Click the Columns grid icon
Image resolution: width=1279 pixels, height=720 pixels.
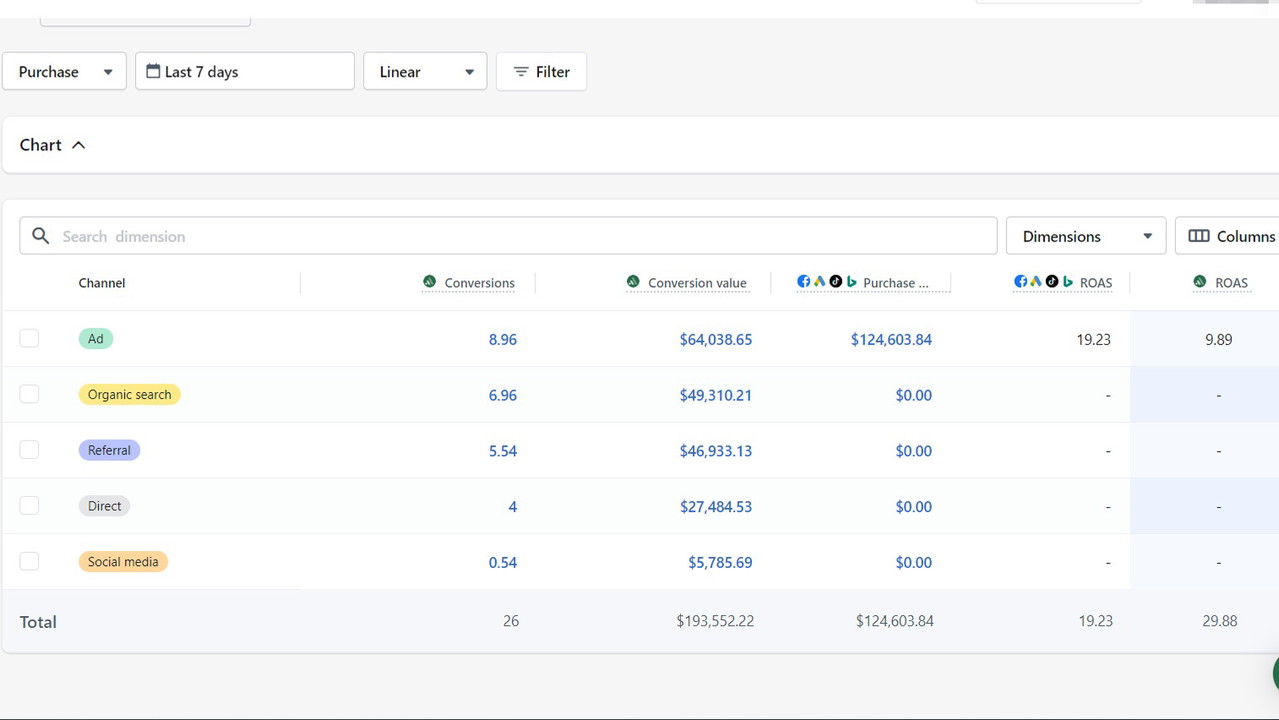[1198, 236]
